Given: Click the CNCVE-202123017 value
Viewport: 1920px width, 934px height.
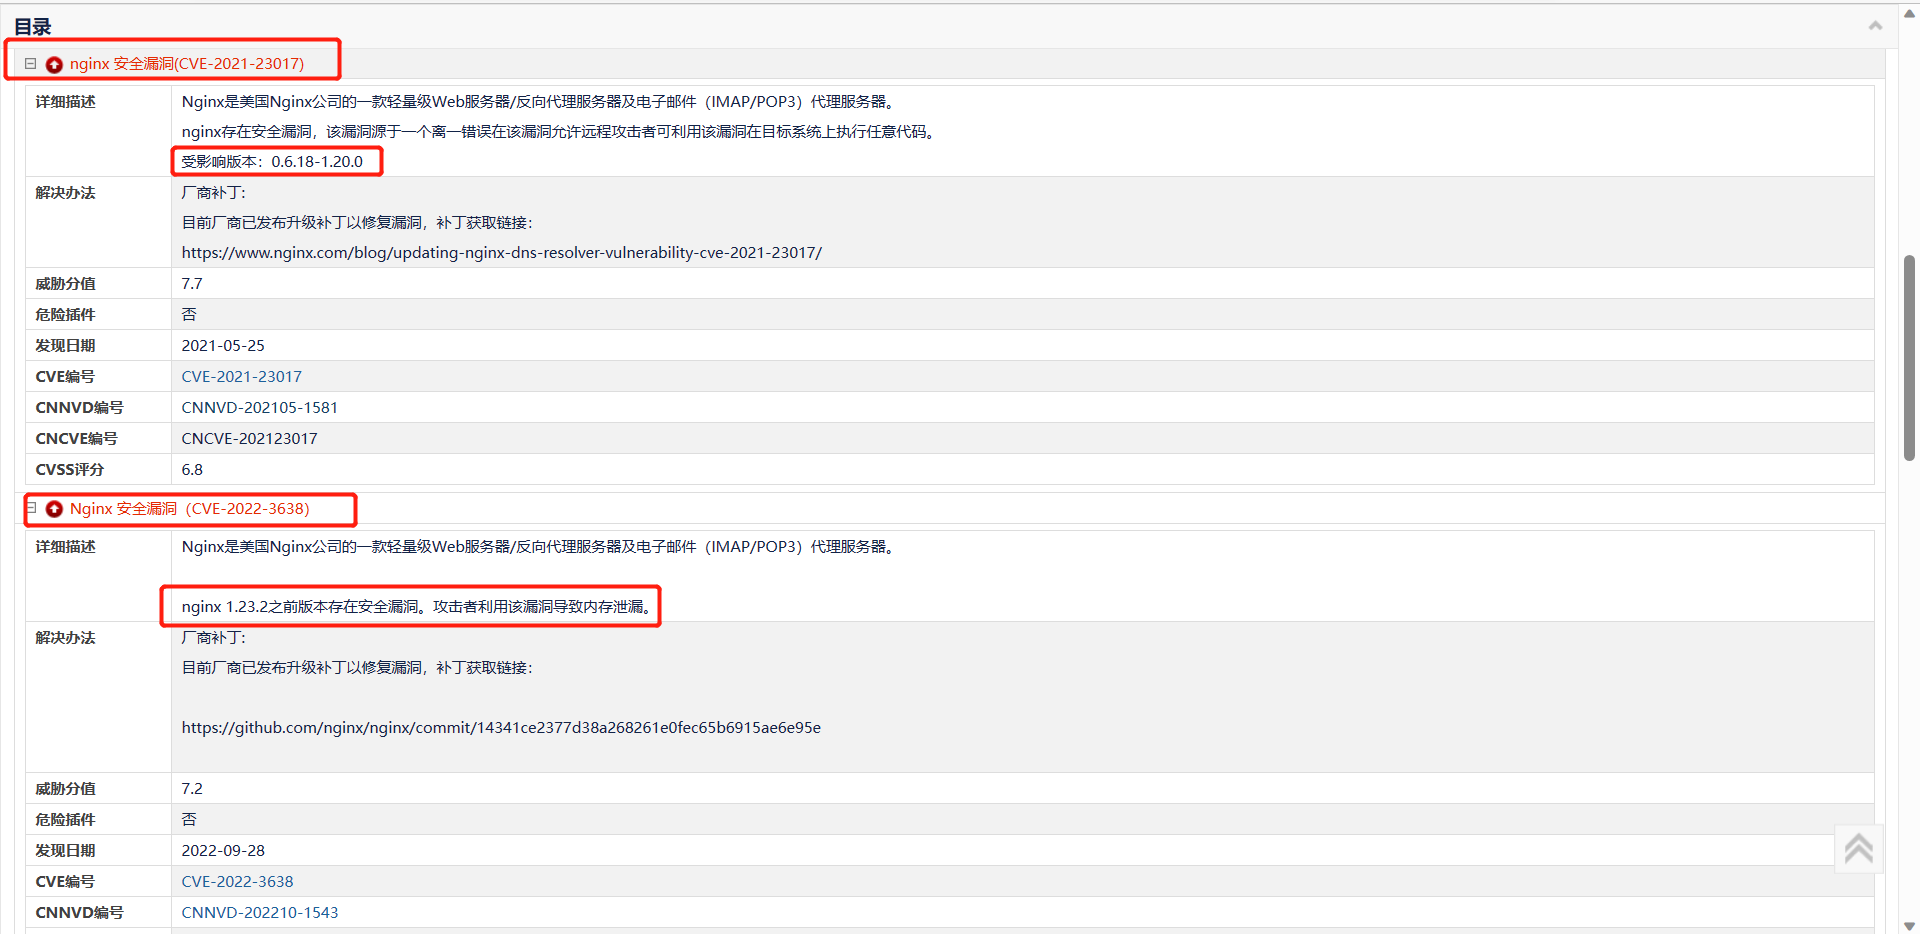Looking at the screenshot, I should click(250, 439).
